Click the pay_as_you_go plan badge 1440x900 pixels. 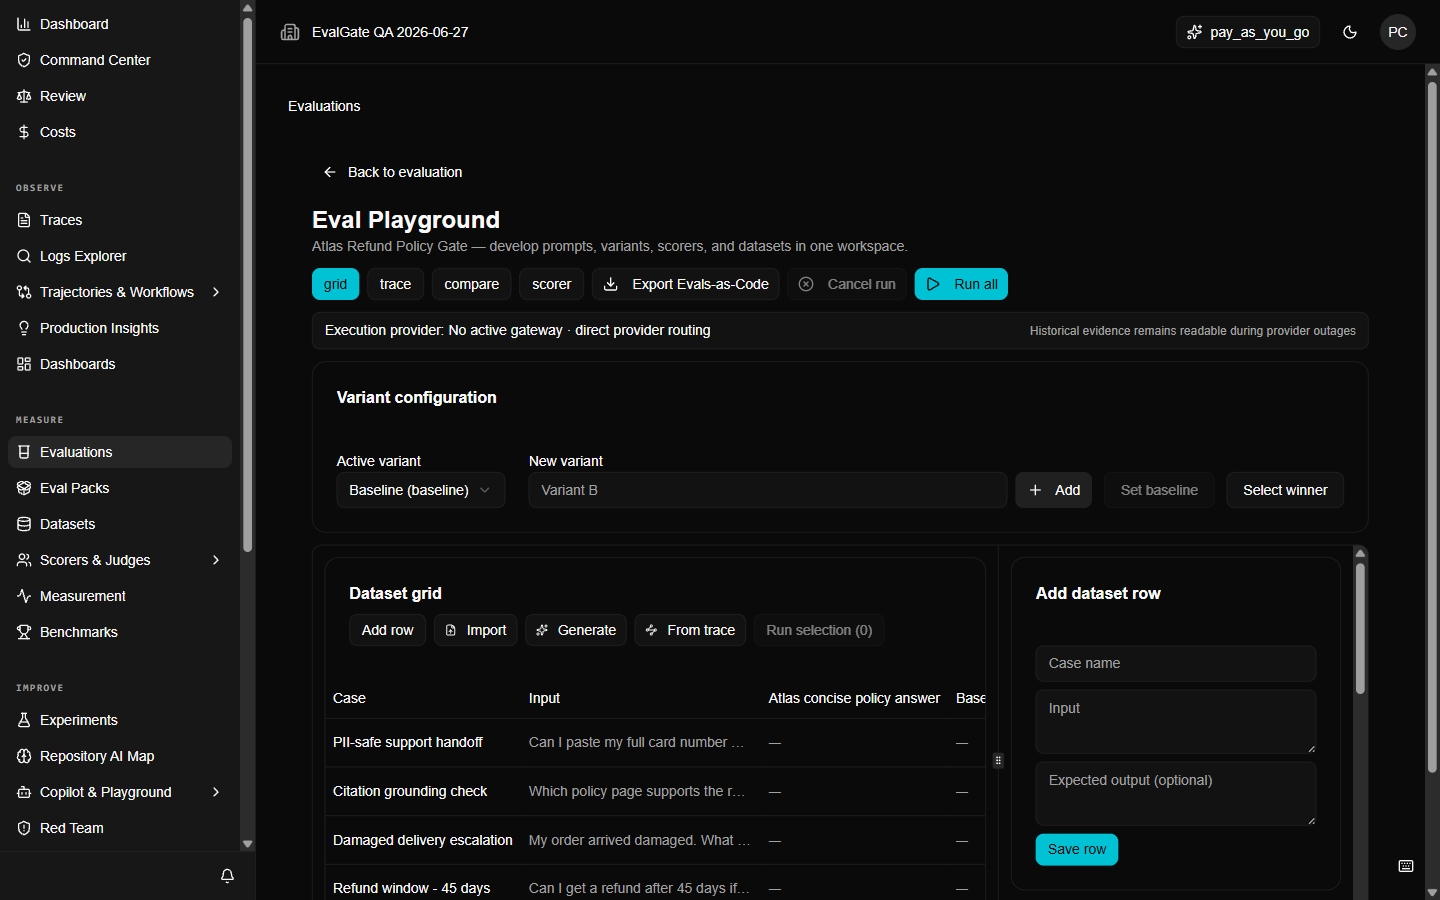1248,32
